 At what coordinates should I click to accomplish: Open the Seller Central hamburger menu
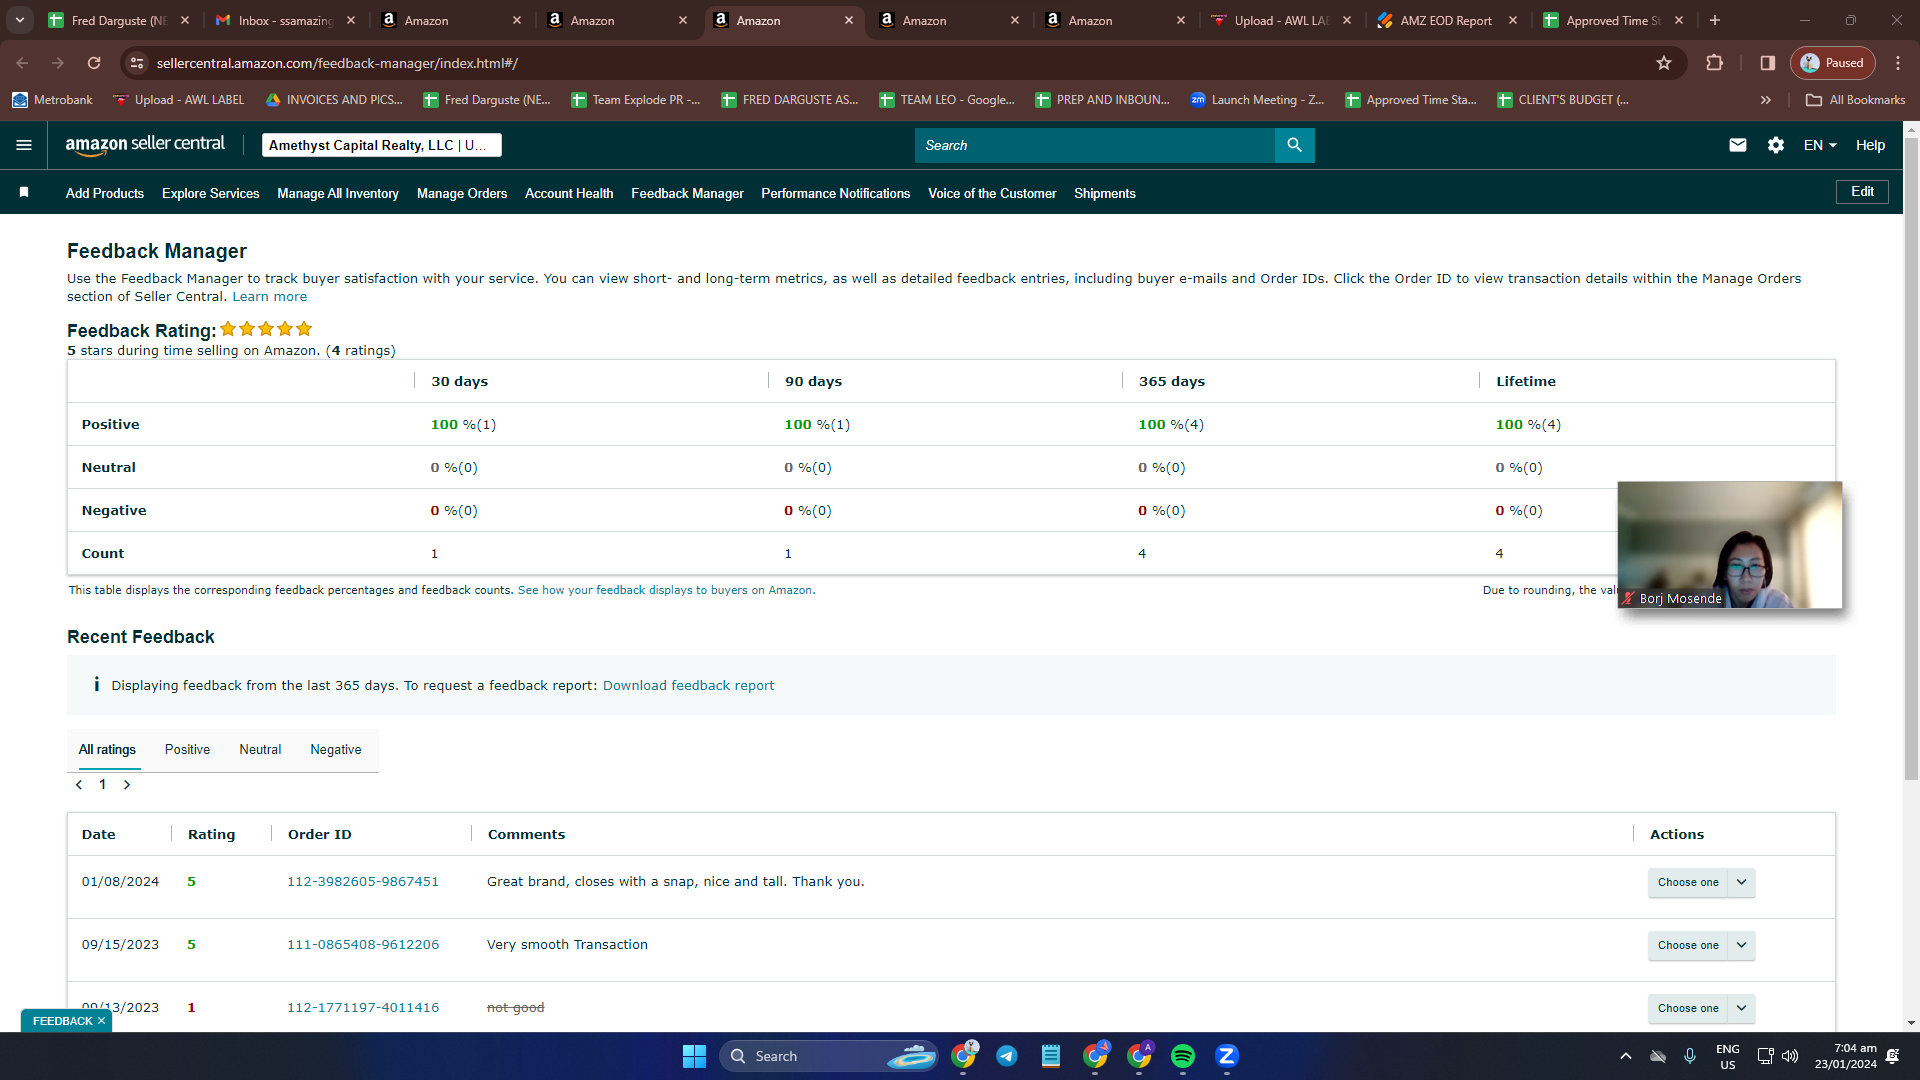tap(24, 145)
